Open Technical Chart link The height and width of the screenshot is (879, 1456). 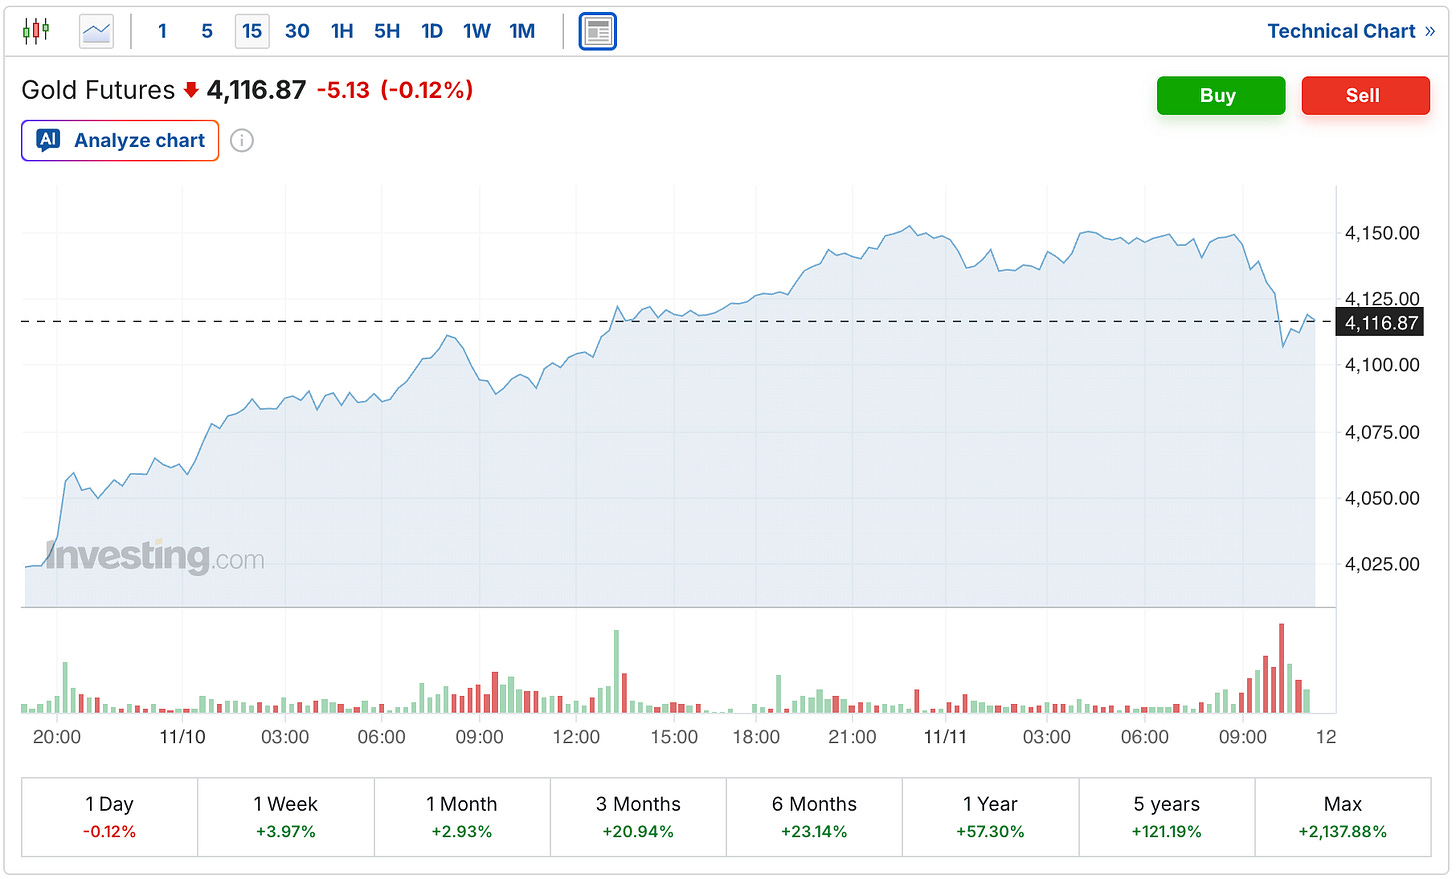1350,31
